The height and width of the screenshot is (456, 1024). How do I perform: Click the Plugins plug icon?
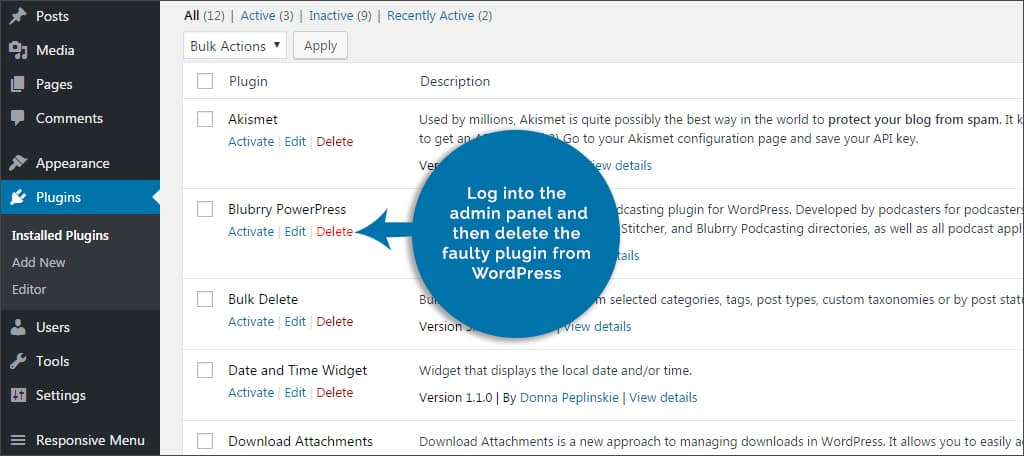tap(18, 197)
